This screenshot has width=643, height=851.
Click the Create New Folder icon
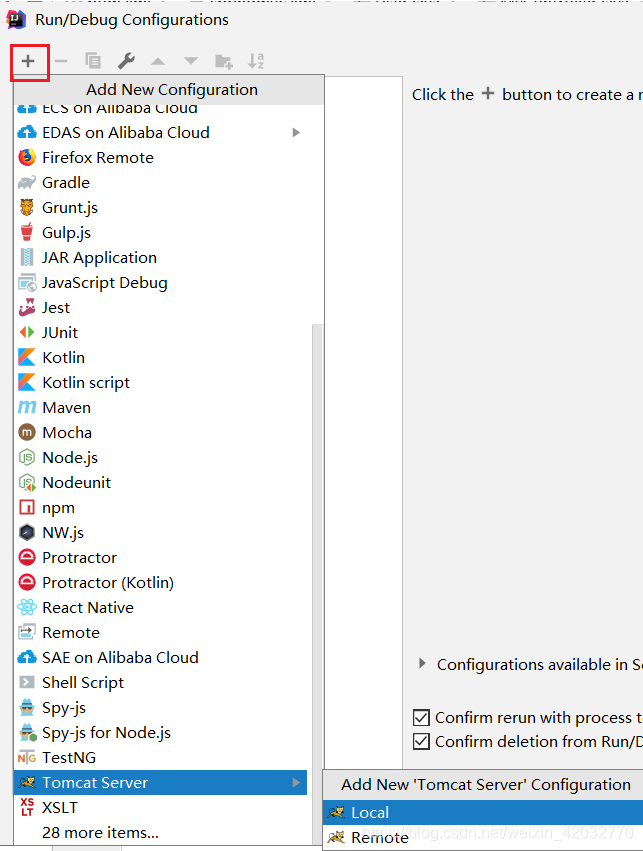(224, 61)
